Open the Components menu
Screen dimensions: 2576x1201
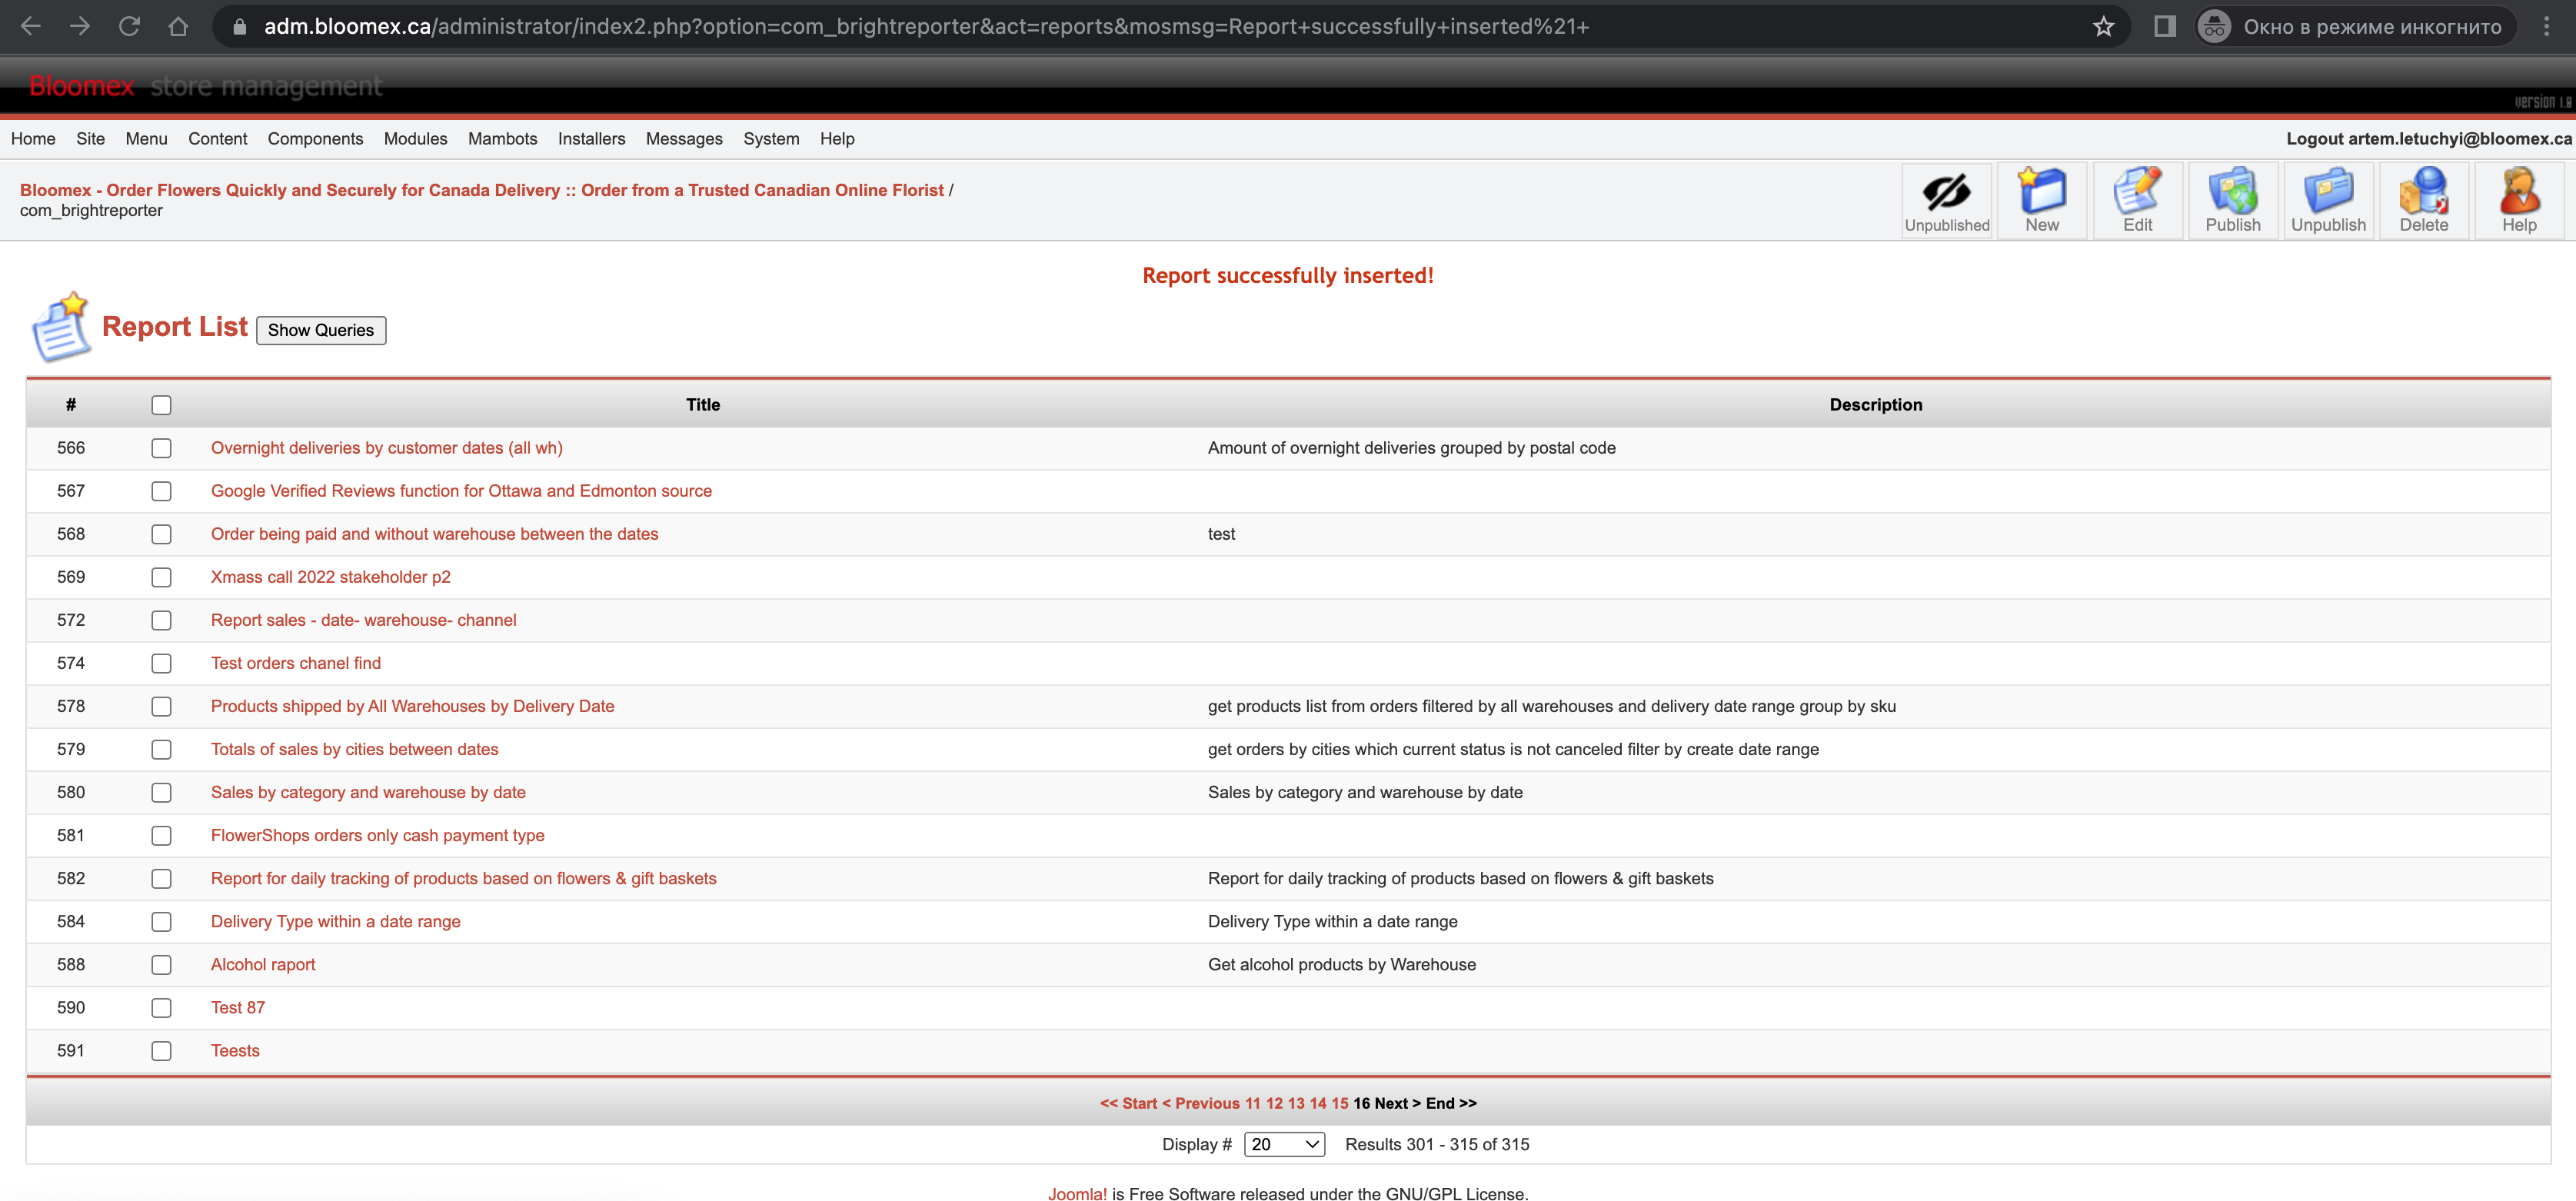[x=315, y=139]
